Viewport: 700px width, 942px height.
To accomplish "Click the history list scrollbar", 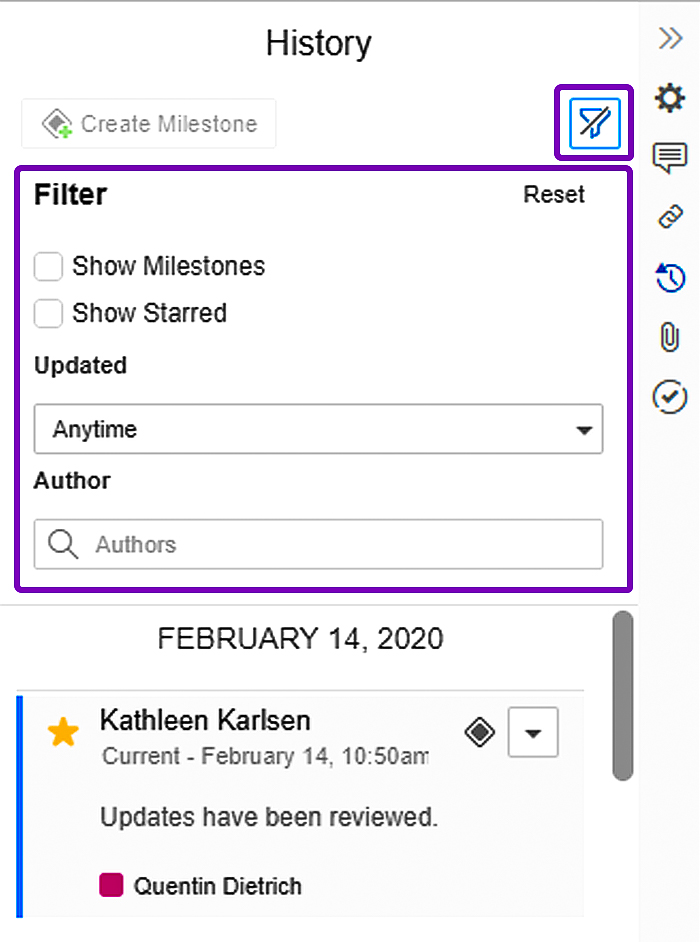I will pyautogui.click(x=623, y=695).
